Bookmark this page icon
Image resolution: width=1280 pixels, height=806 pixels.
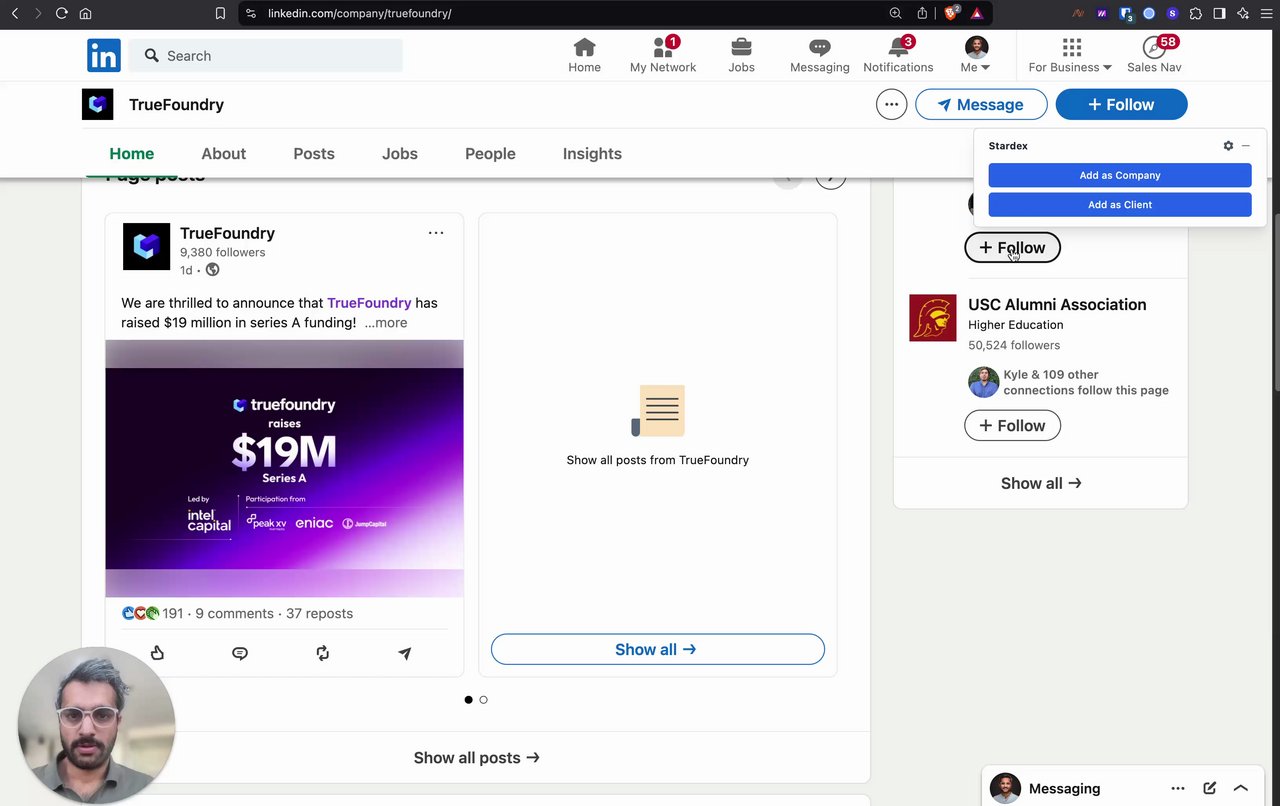(x=220, y=13)
